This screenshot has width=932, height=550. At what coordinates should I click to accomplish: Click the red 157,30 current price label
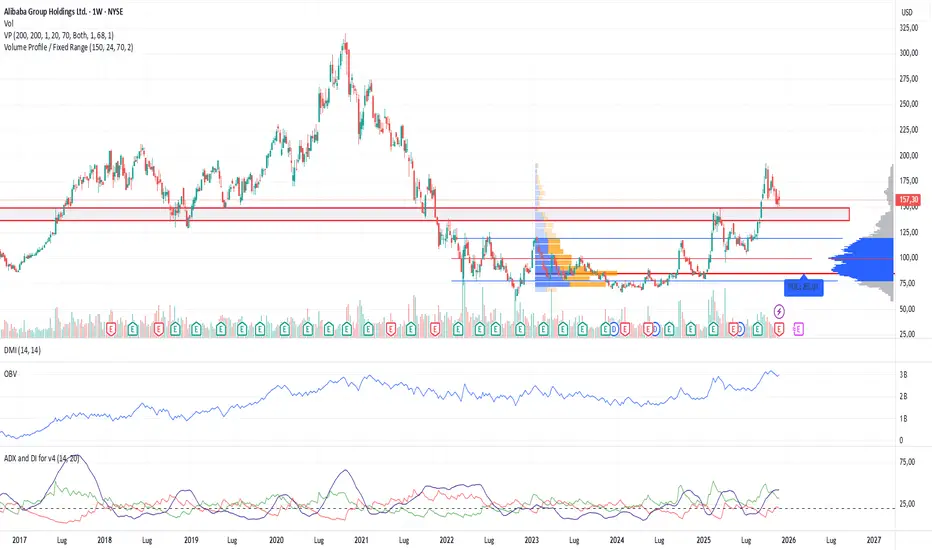[x=909, y=200]
